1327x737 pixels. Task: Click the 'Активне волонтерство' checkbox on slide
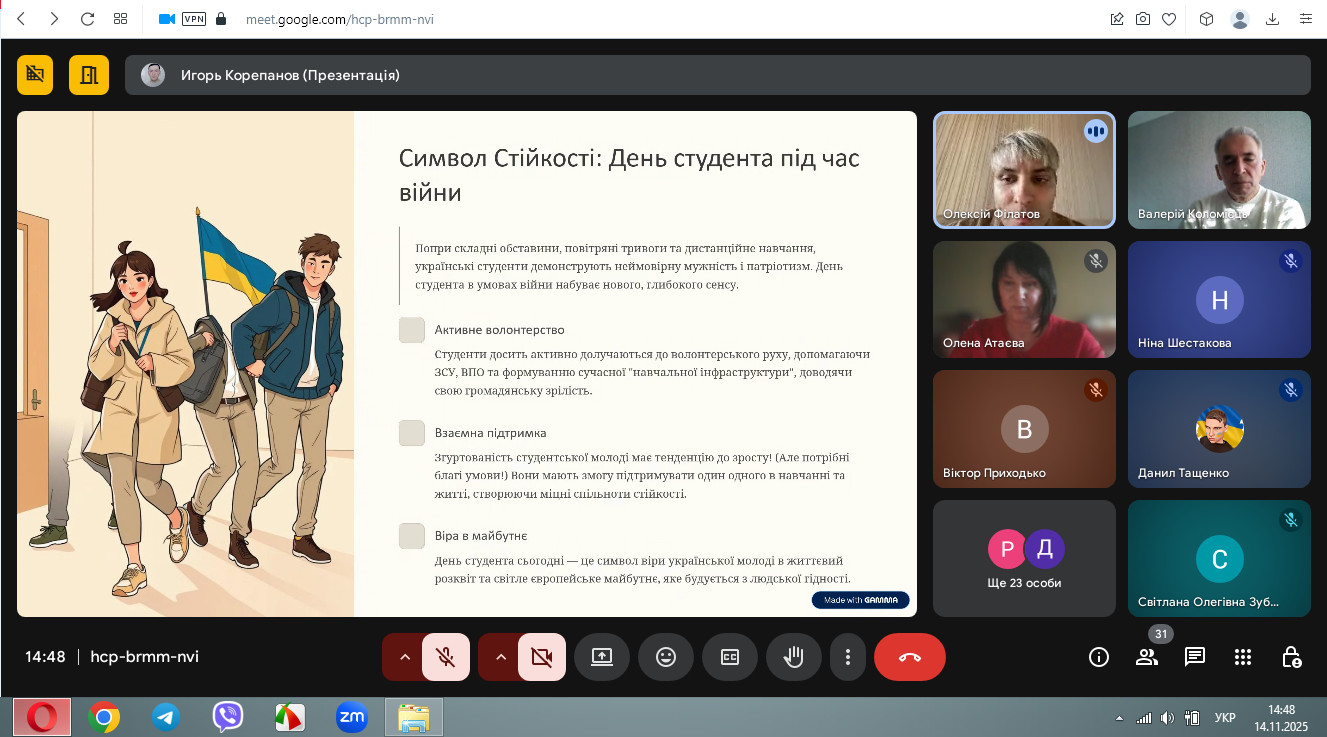pos(412,330)
